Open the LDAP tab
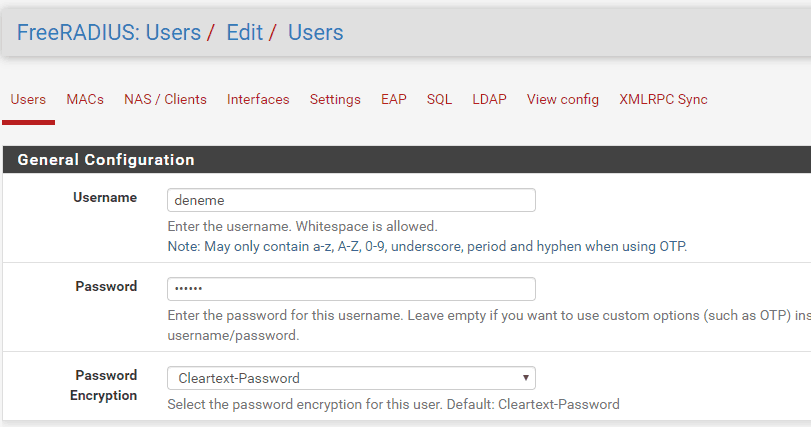 click(x=490, y=100)
